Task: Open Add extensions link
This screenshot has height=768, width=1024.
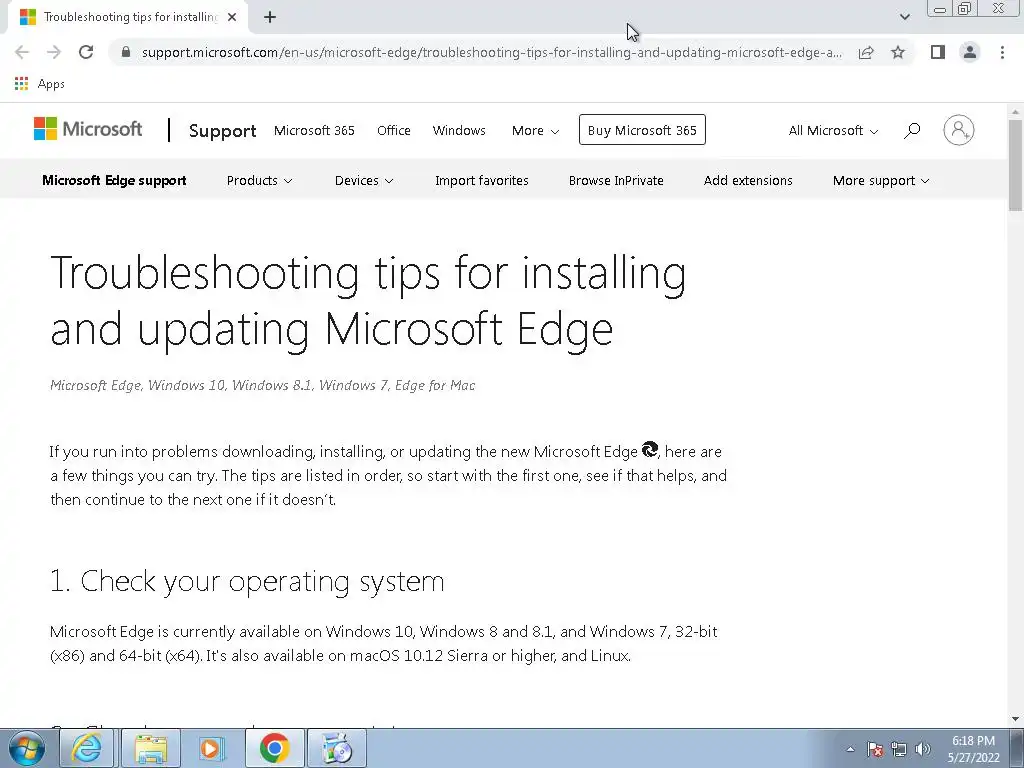Action: click(748, 181)
